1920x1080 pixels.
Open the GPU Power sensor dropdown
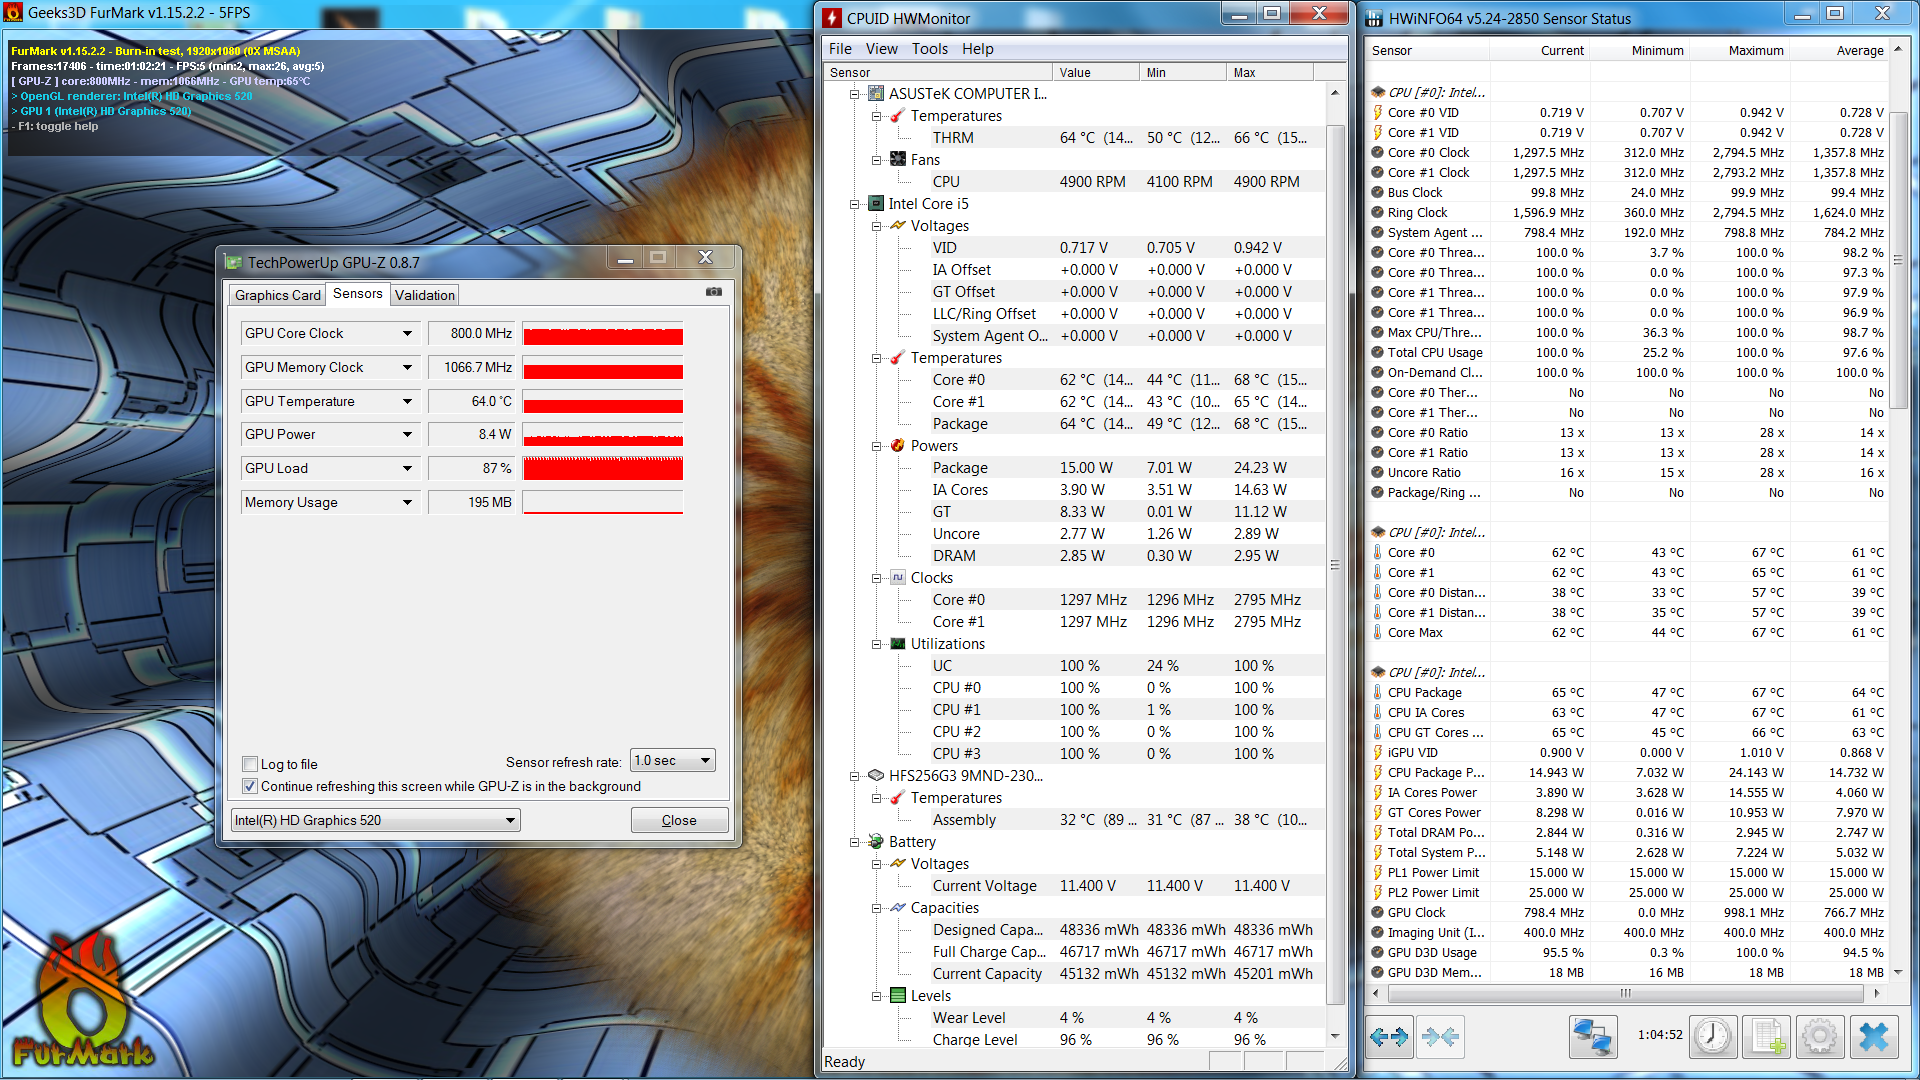[407, 434]
